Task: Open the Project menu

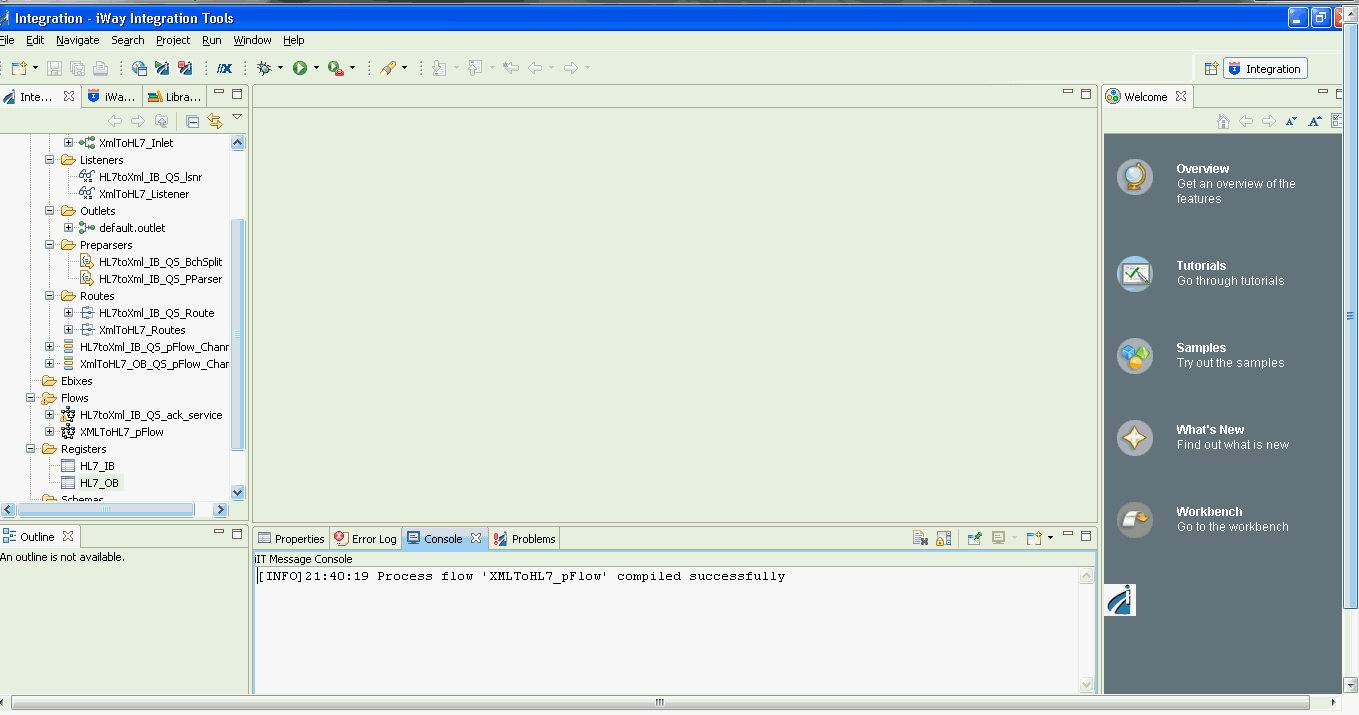Action: pyautogui.click(x=172, y=40)
